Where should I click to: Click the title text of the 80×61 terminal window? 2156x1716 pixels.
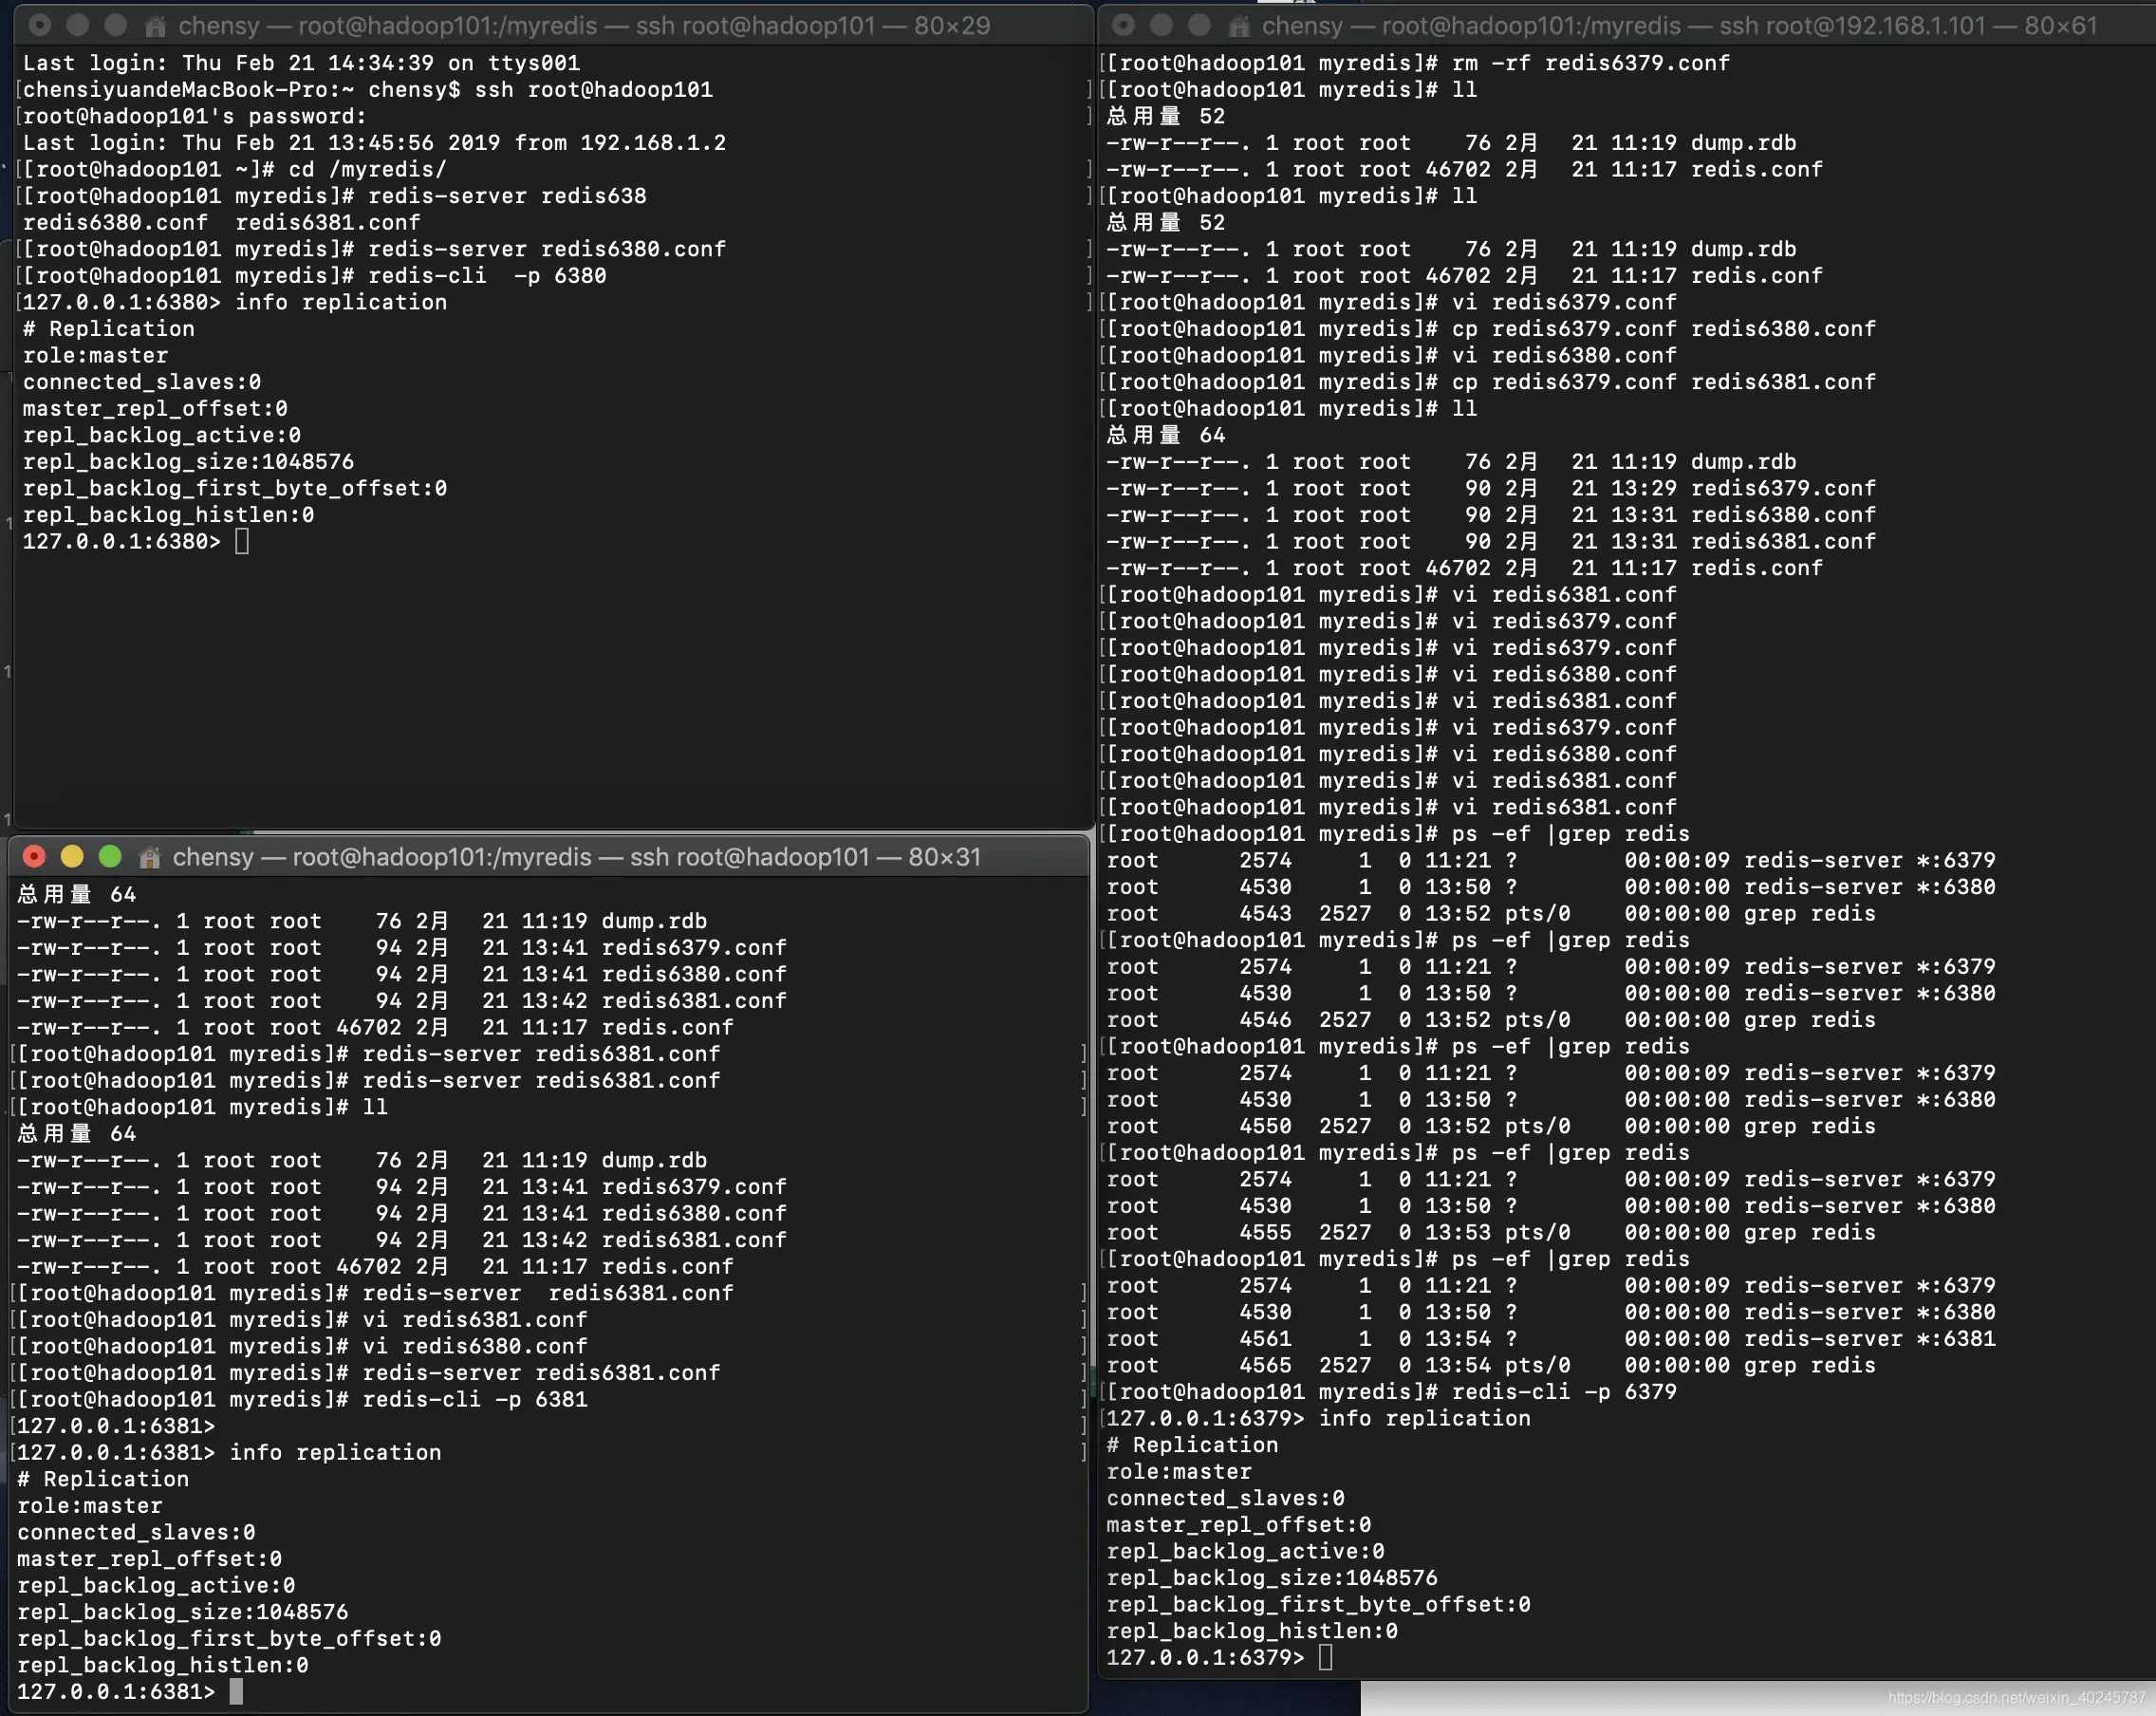tap(1679, 26)
